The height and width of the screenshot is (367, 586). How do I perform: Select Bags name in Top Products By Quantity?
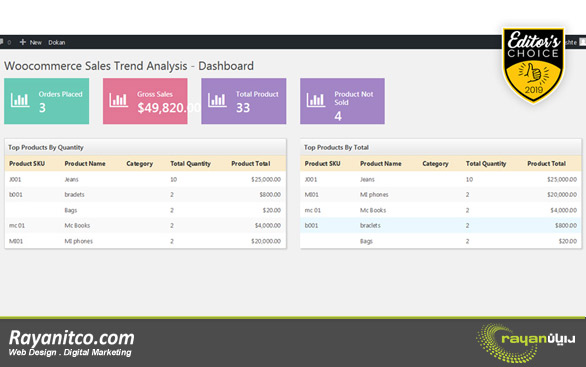tap(71, 210)
